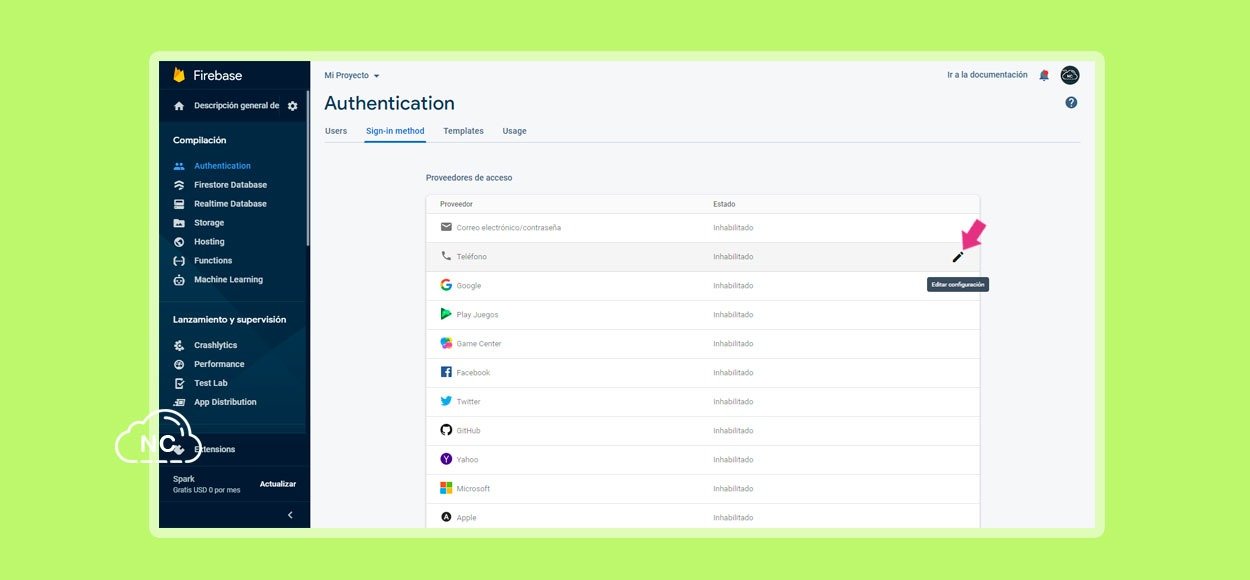
Task: Click the GitHub provider logo
Action: [446, 430]
